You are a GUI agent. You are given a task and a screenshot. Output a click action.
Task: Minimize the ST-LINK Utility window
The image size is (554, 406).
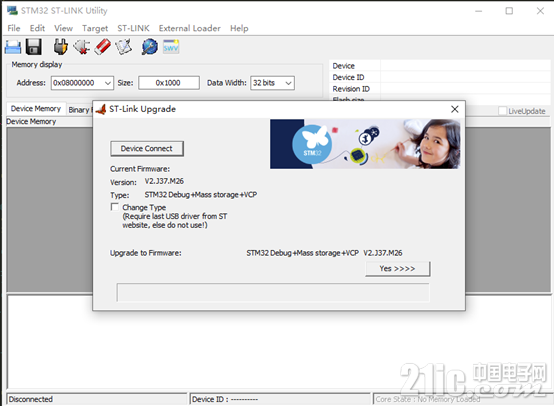pyautogui.click(x=478, y=11)
